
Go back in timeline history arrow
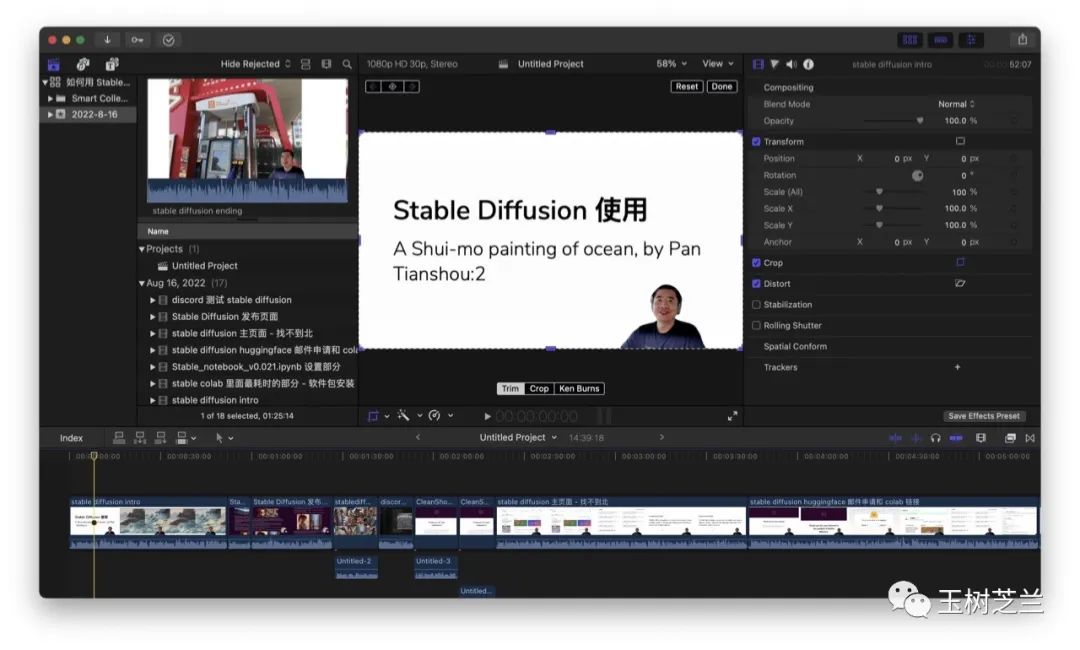[x=417, y=437]
